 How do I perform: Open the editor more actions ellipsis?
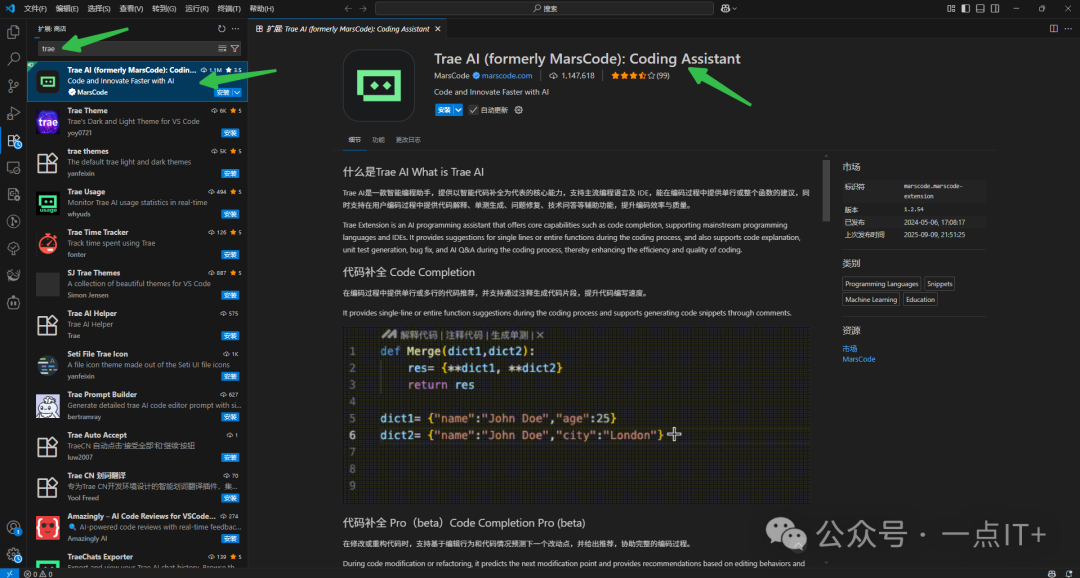(1068, 29)
